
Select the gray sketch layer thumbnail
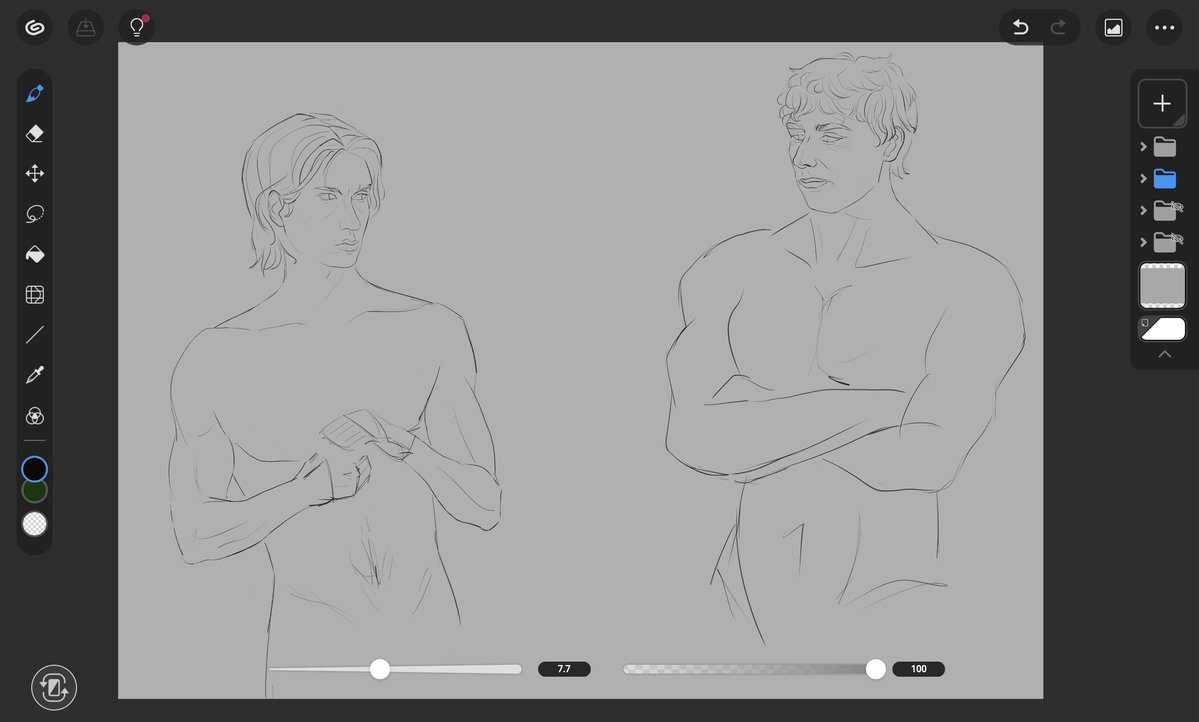pyautogui.click(x=1162, y=285)
